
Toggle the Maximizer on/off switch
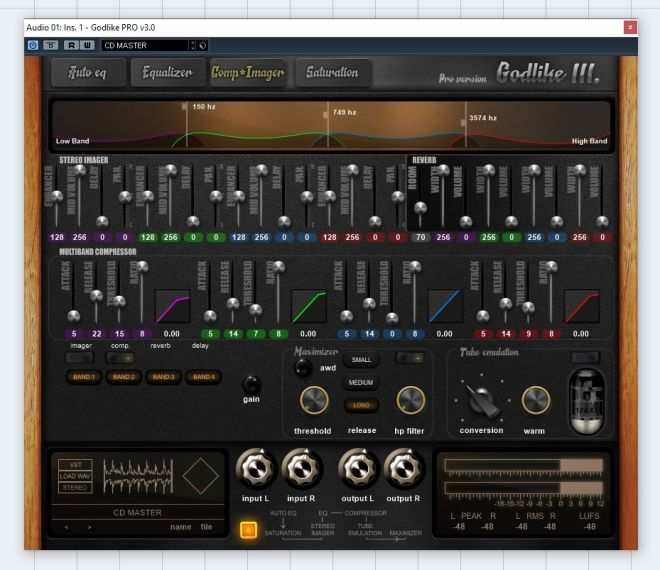tap(410, 357)
